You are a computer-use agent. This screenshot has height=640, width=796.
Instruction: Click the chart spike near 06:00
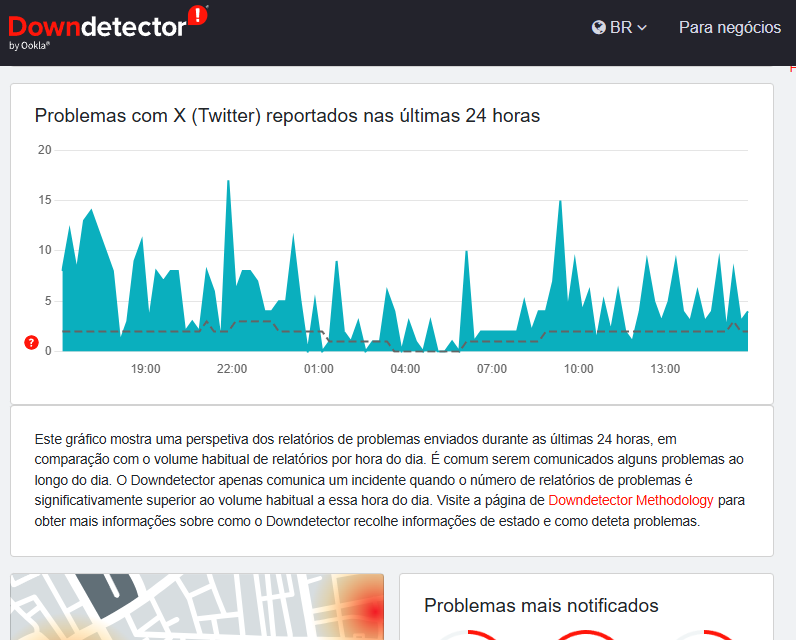pos(466,254)
